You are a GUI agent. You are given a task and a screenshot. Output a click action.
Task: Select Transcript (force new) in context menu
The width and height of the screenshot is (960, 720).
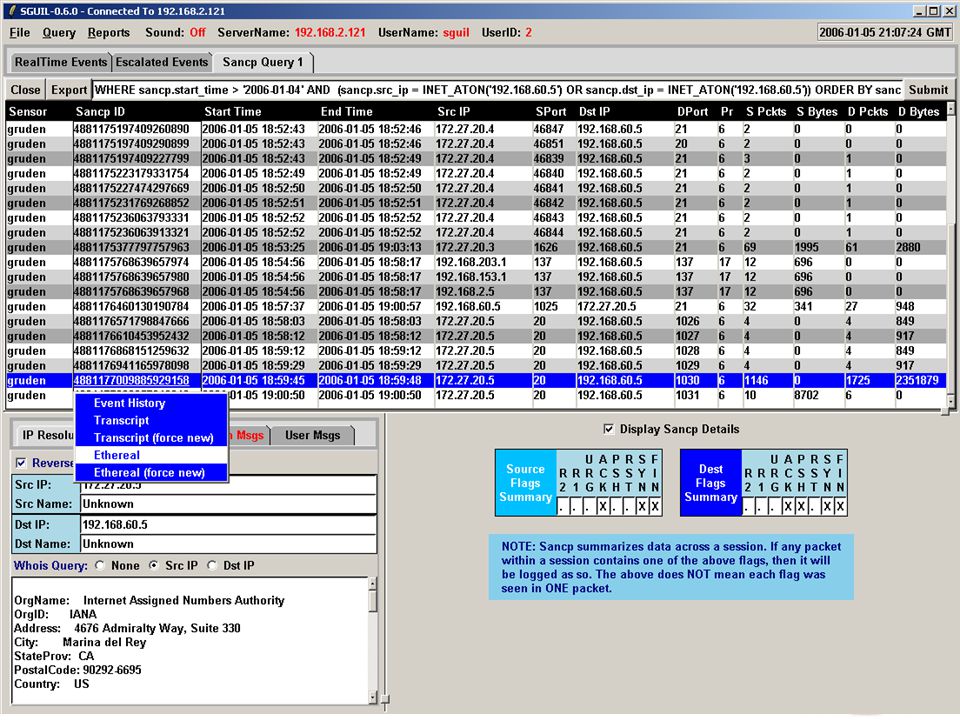pos(153,438)
